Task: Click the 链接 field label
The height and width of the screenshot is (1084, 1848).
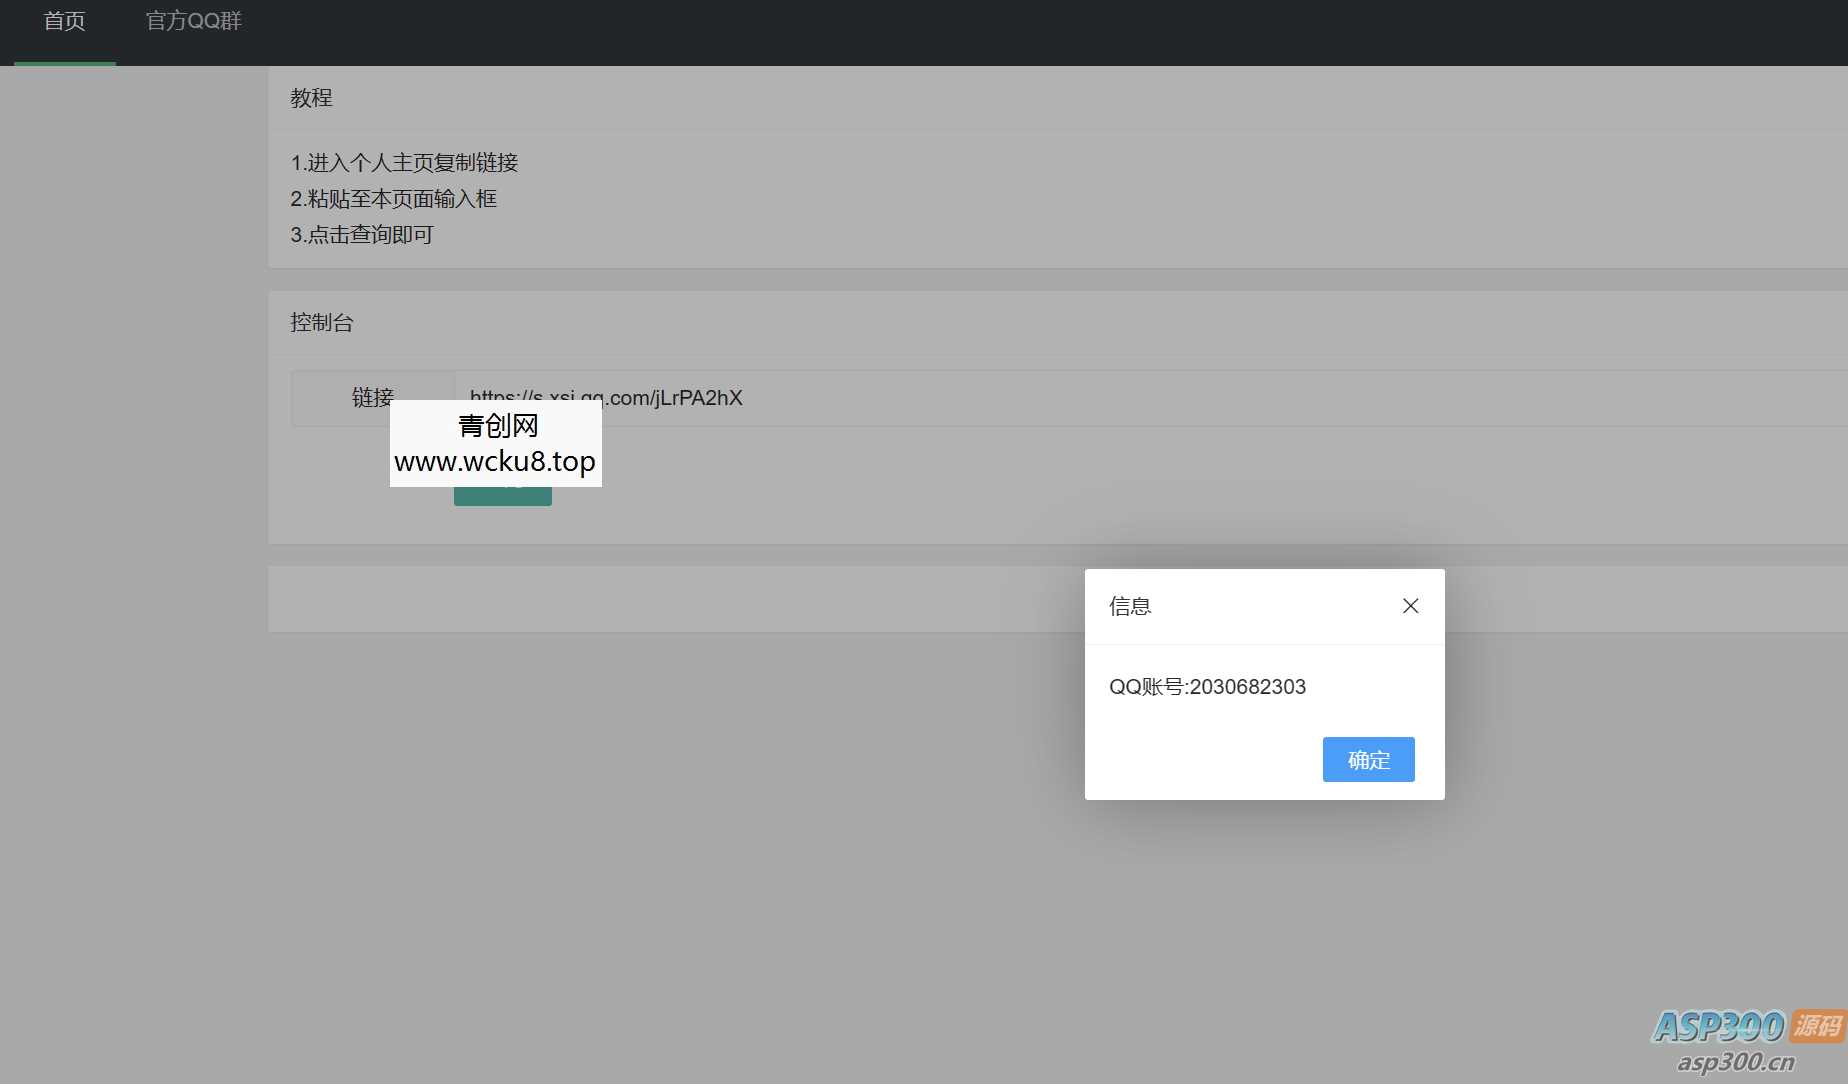Action: (x=372, y=398)
